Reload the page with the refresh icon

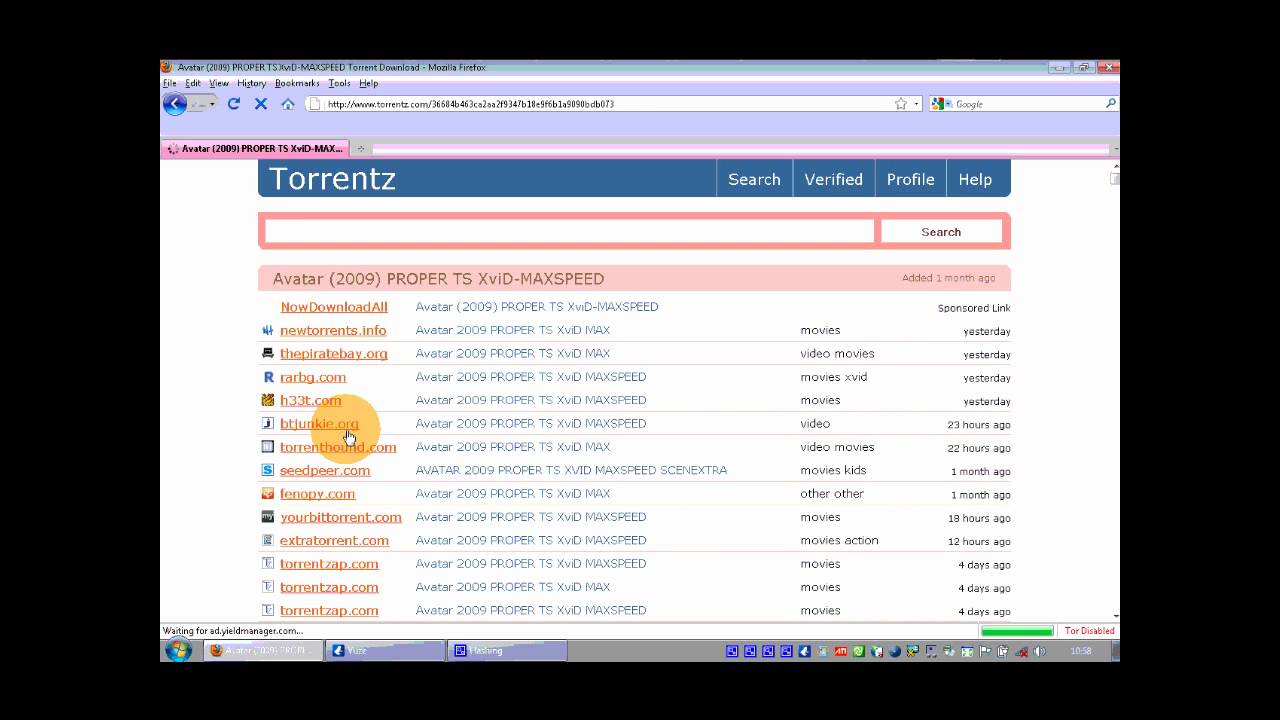coord(234,103)
